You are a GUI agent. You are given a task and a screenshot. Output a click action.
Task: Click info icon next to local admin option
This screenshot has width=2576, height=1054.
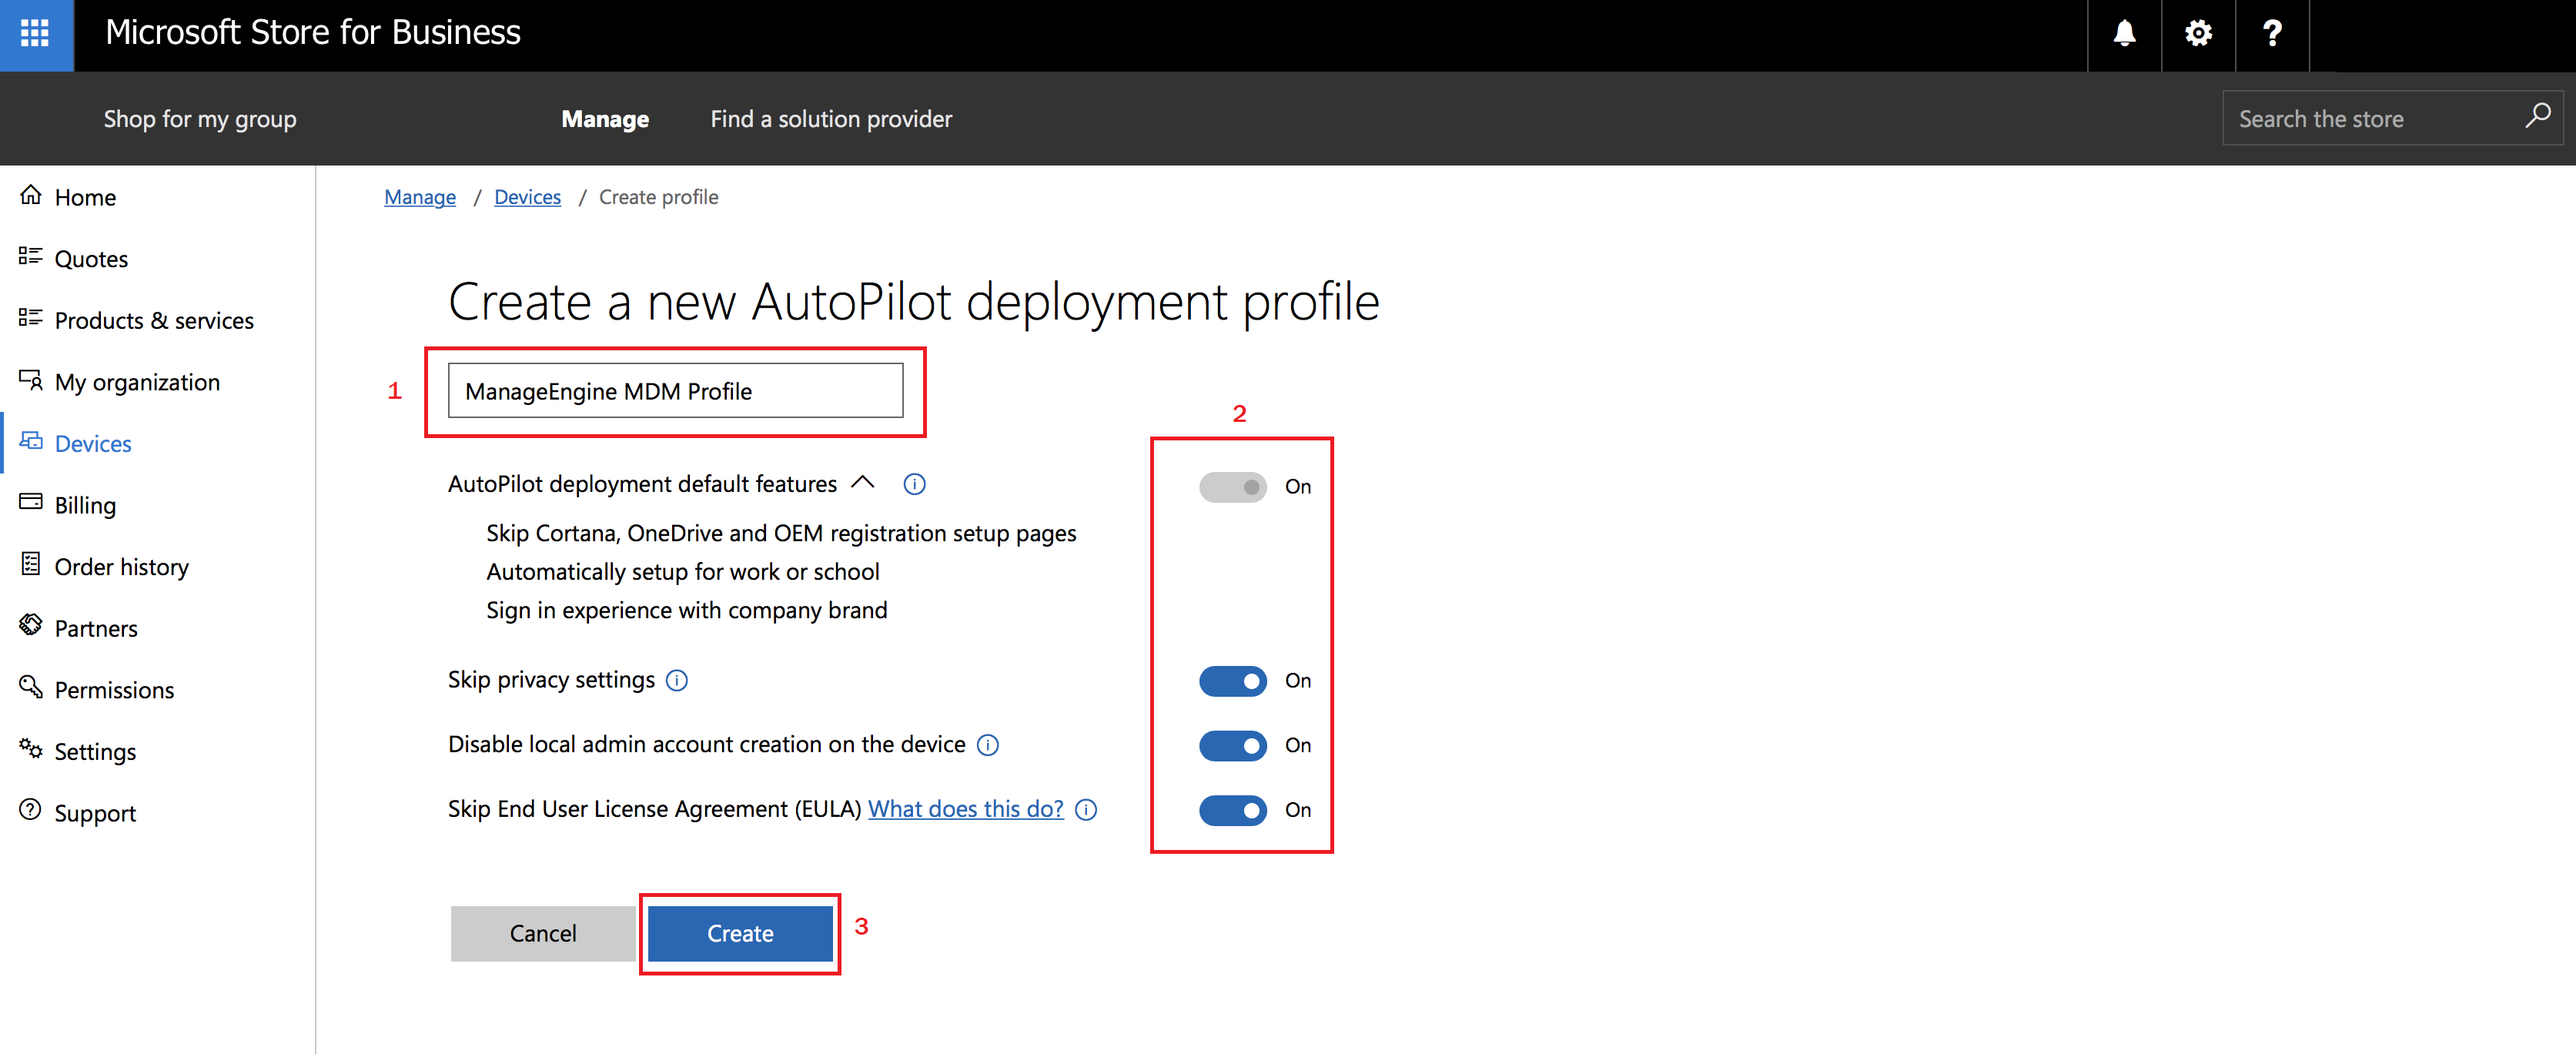point(988,745)
